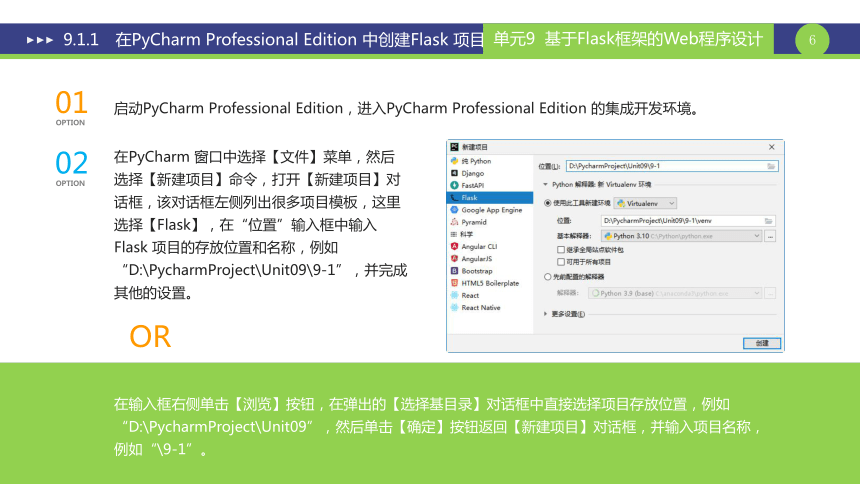Open the 基本解释器 Python 3.10 dropdown
The image size is (860, 484).
(x=682, y=236)
